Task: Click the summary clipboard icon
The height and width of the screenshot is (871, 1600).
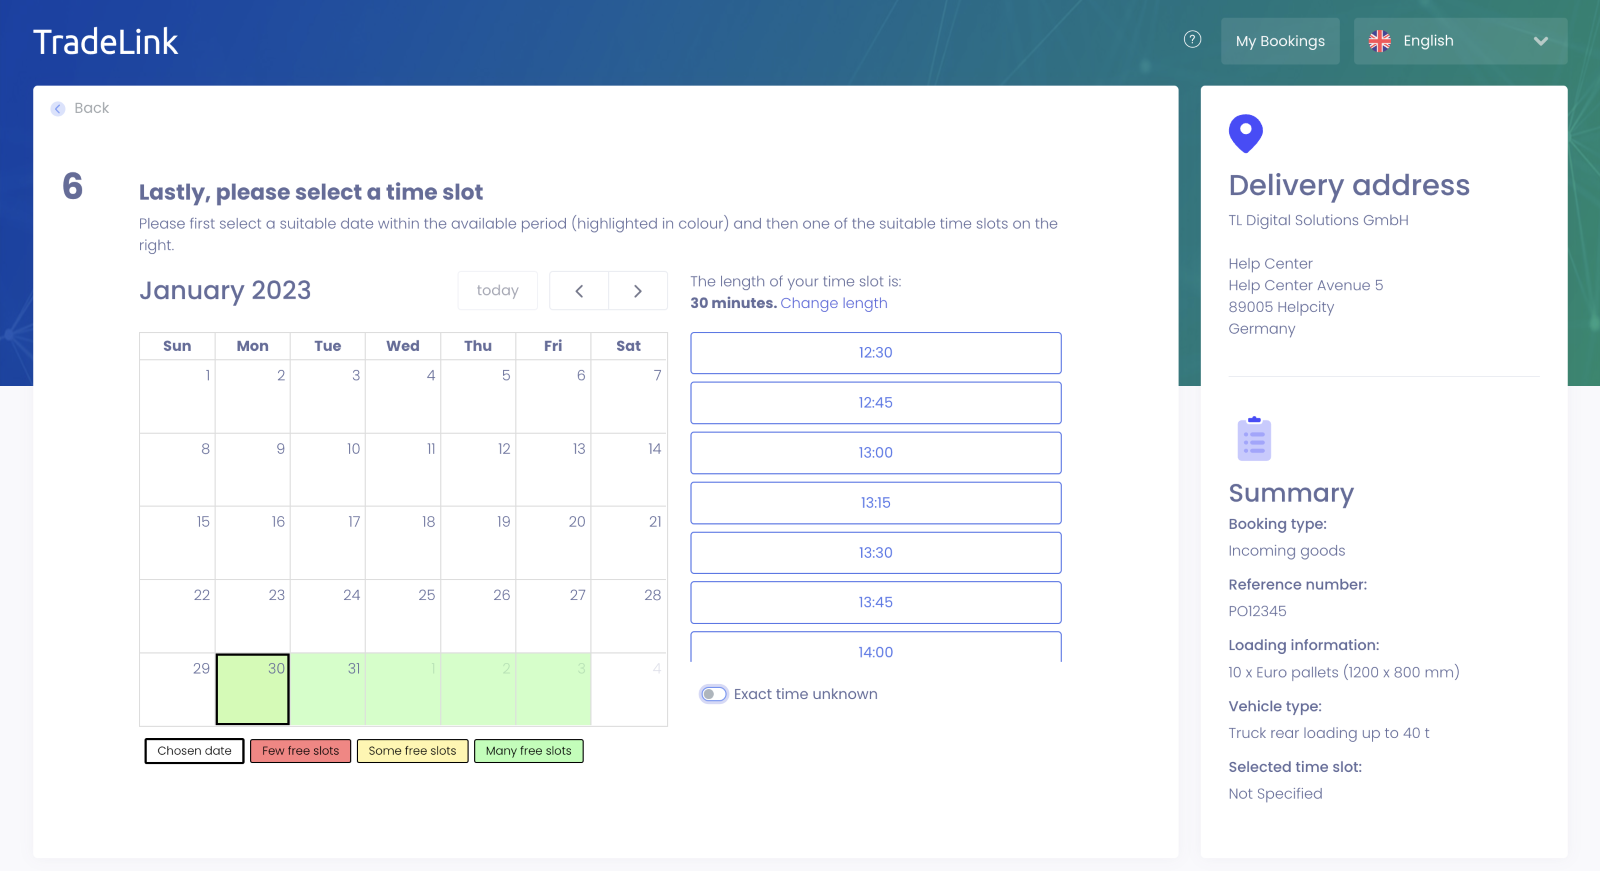Action: click(x=1253, y=439)
